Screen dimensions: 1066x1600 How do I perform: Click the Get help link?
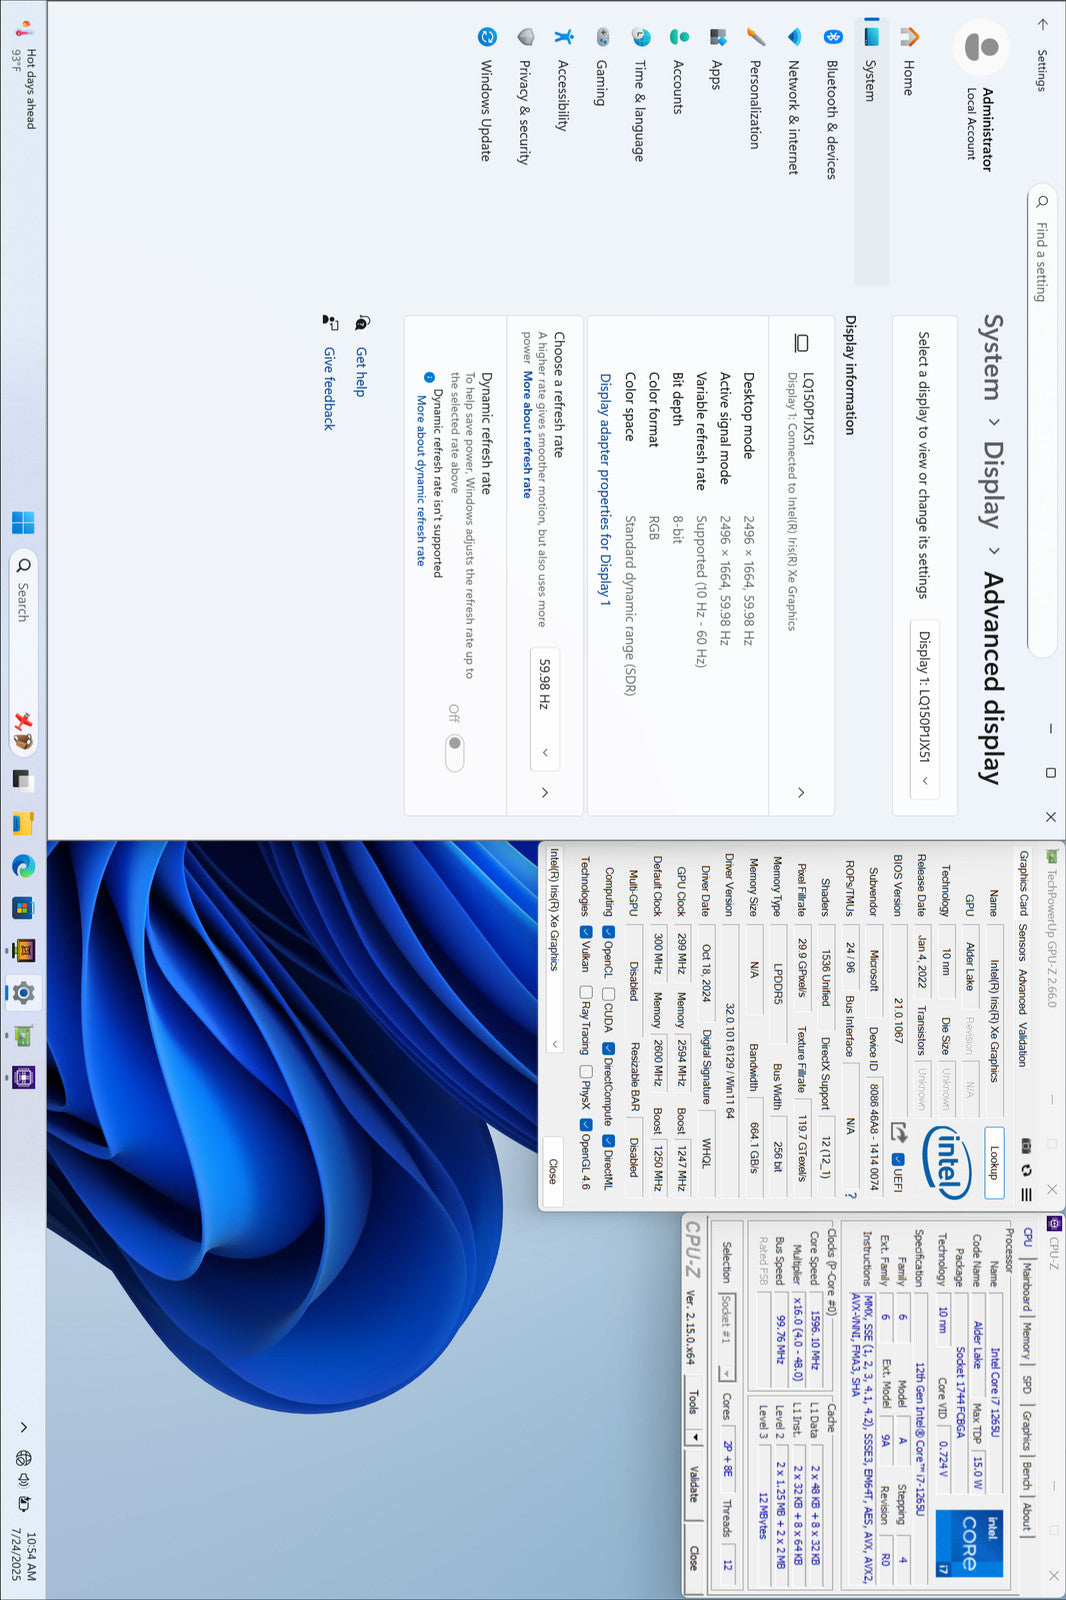point(361,371)
